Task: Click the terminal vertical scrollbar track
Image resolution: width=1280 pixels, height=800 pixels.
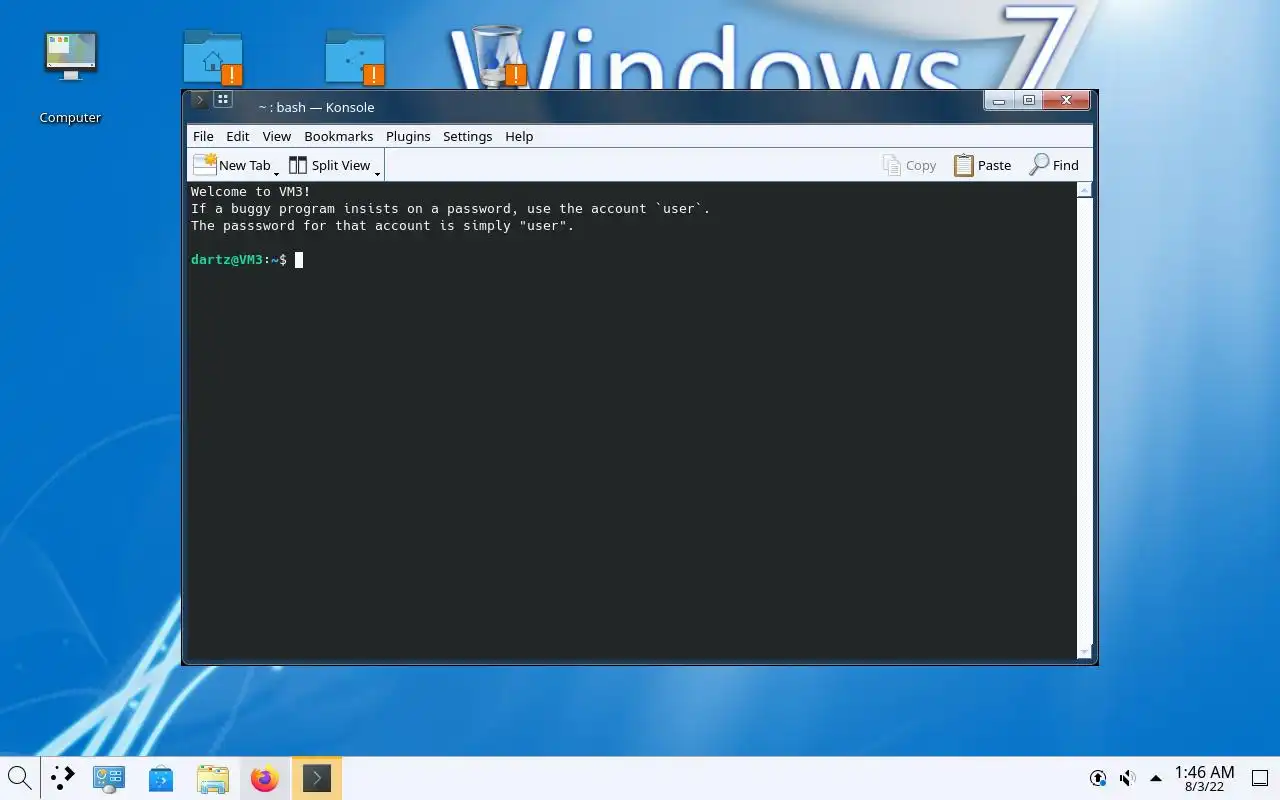Action: click(1084, 421)
